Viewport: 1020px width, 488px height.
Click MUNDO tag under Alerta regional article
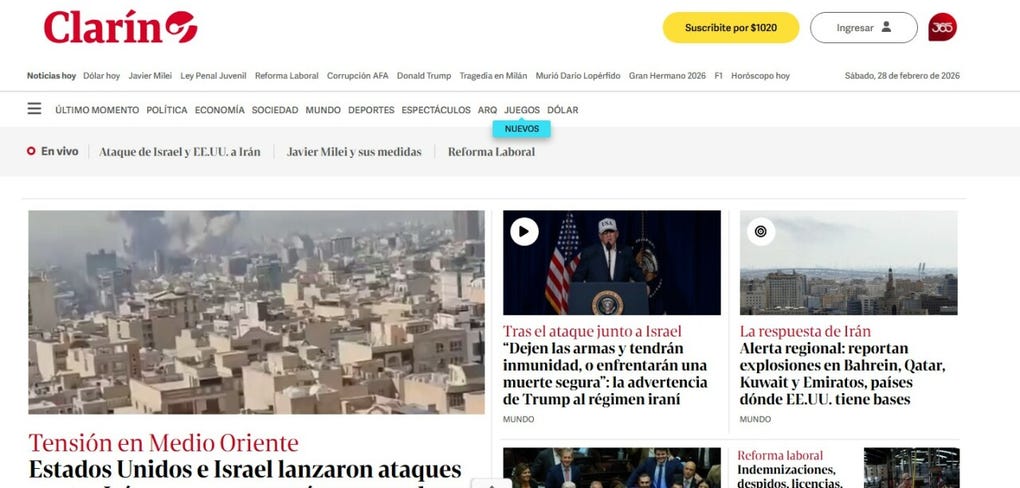pos(755,420)
